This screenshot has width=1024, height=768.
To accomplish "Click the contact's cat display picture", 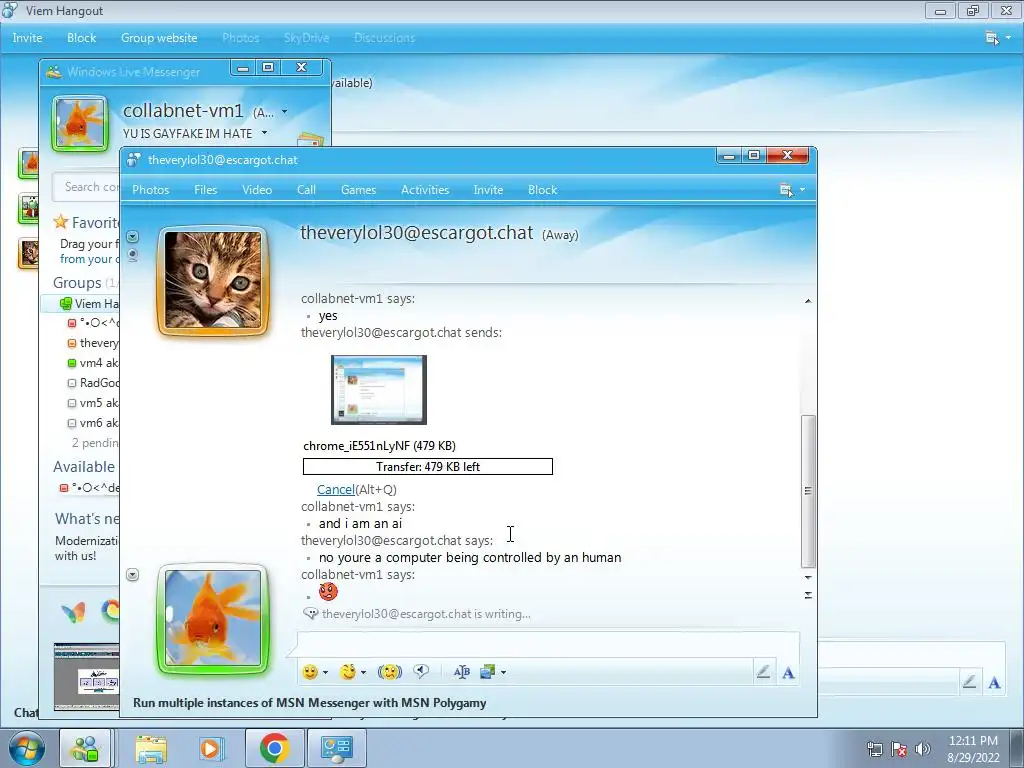I will [x=212, y=281].
